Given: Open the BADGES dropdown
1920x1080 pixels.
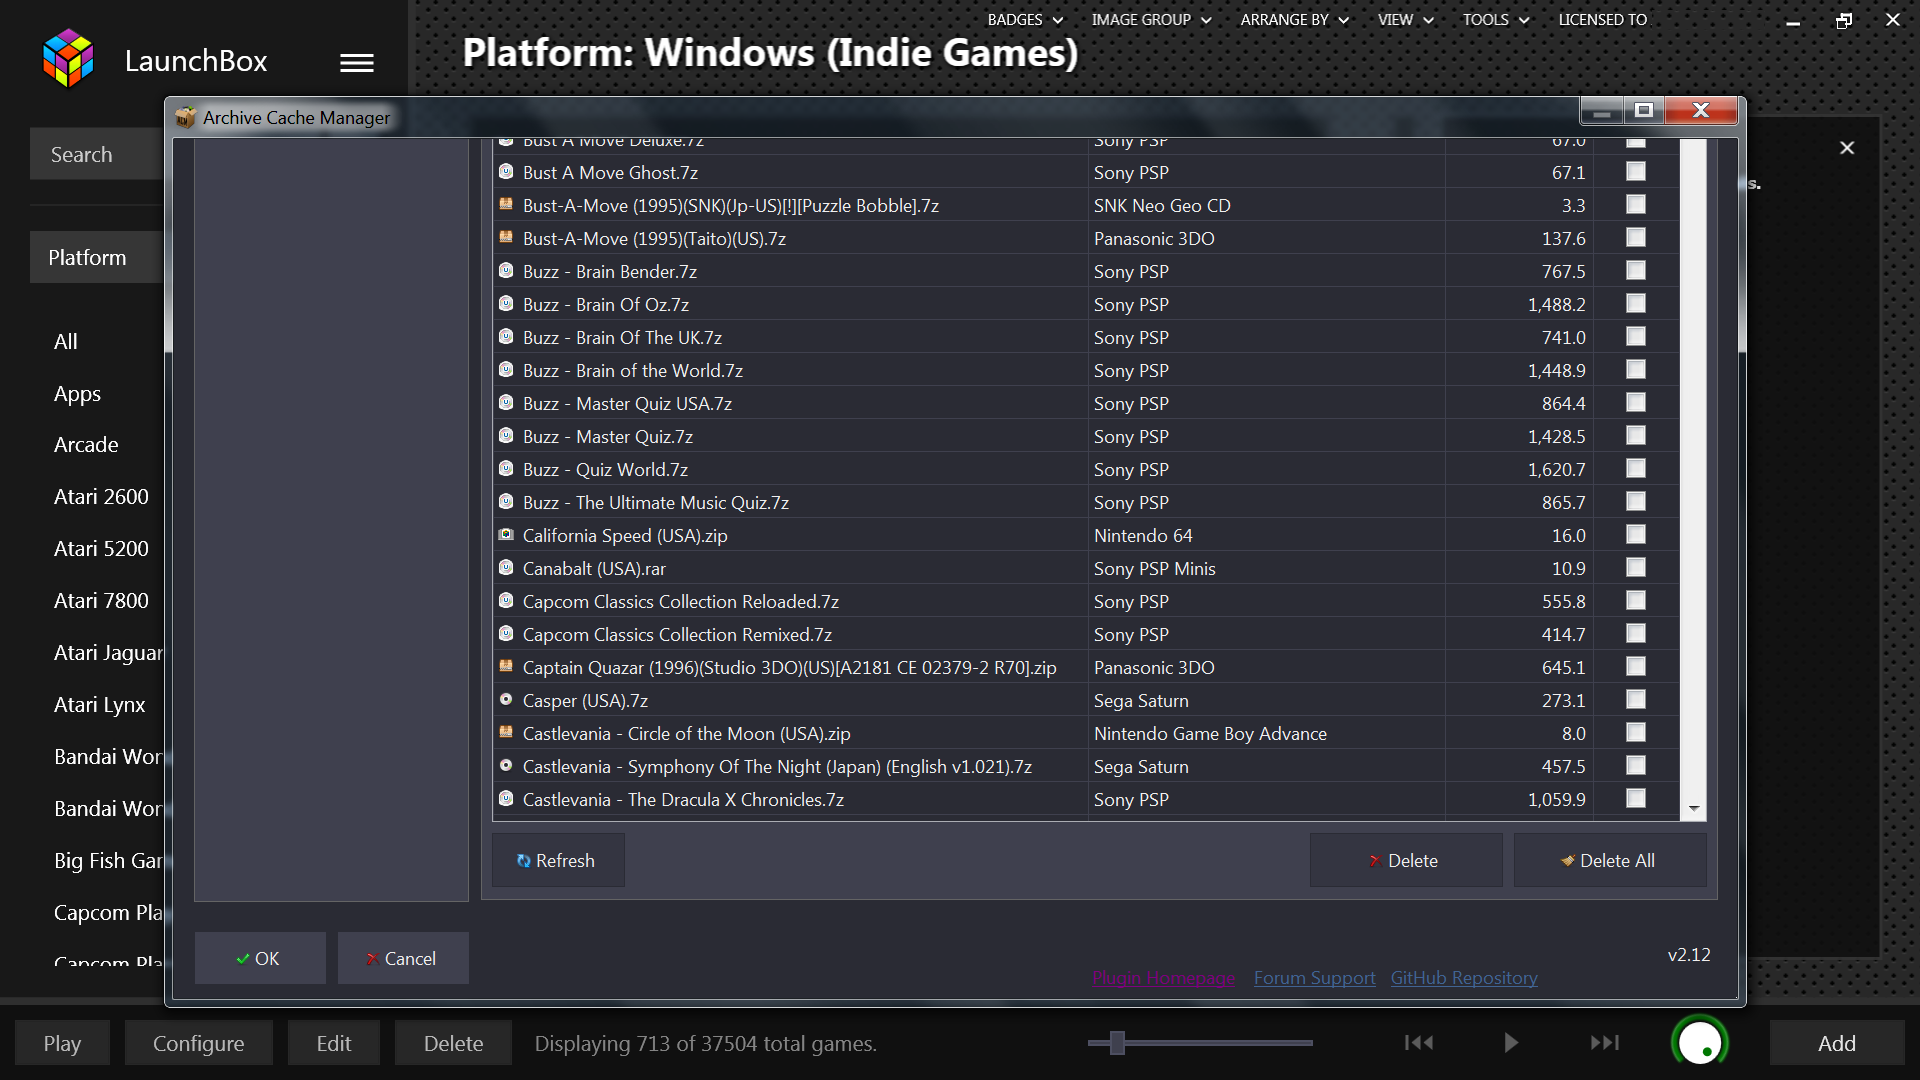Looking at the screenshot, I should tap(1025, 20).
